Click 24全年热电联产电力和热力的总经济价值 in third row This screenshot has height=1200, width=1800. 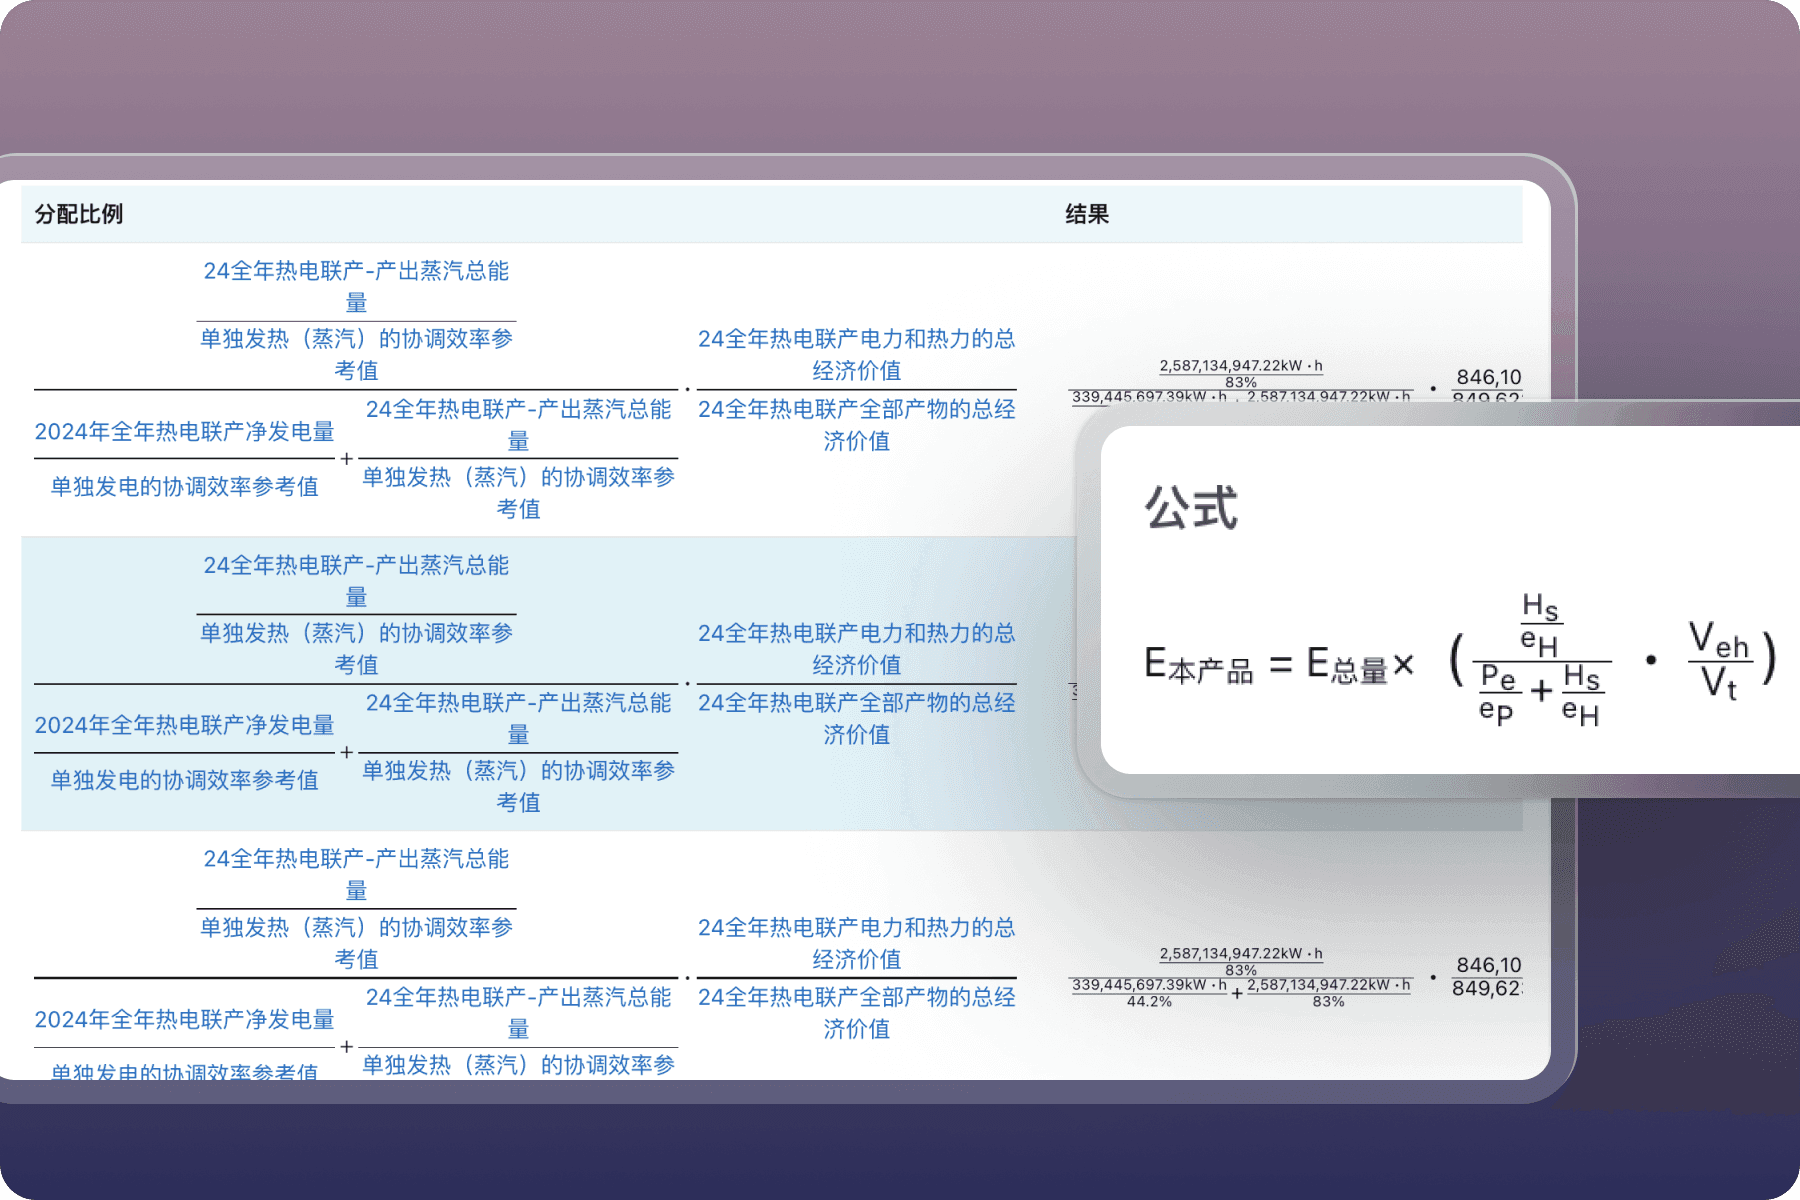click(856, 942)
